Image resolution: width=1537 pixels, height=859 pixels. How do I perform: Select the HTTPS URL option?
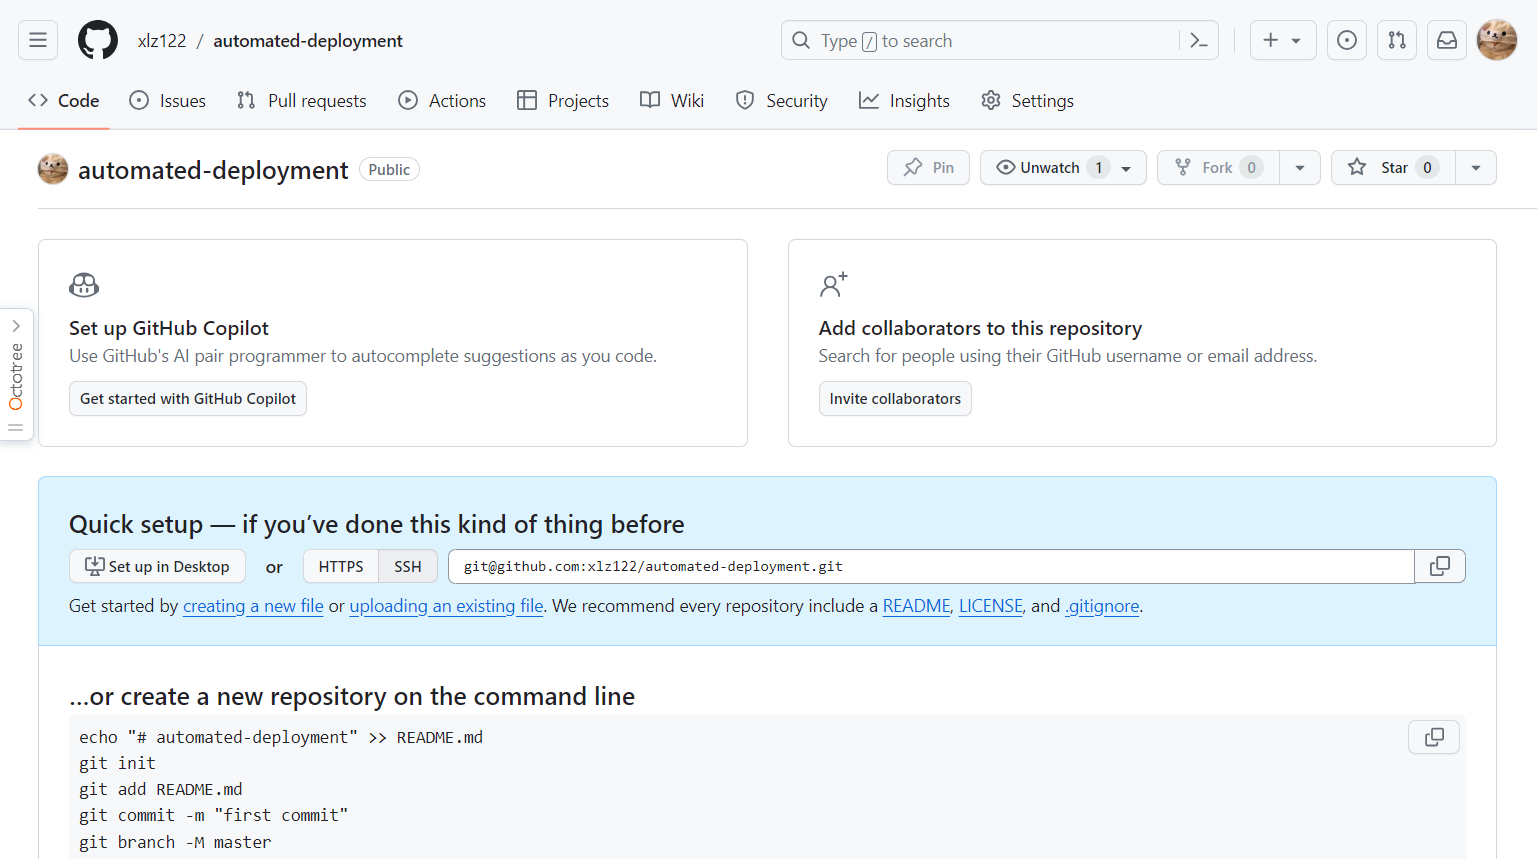coord(341,566)
